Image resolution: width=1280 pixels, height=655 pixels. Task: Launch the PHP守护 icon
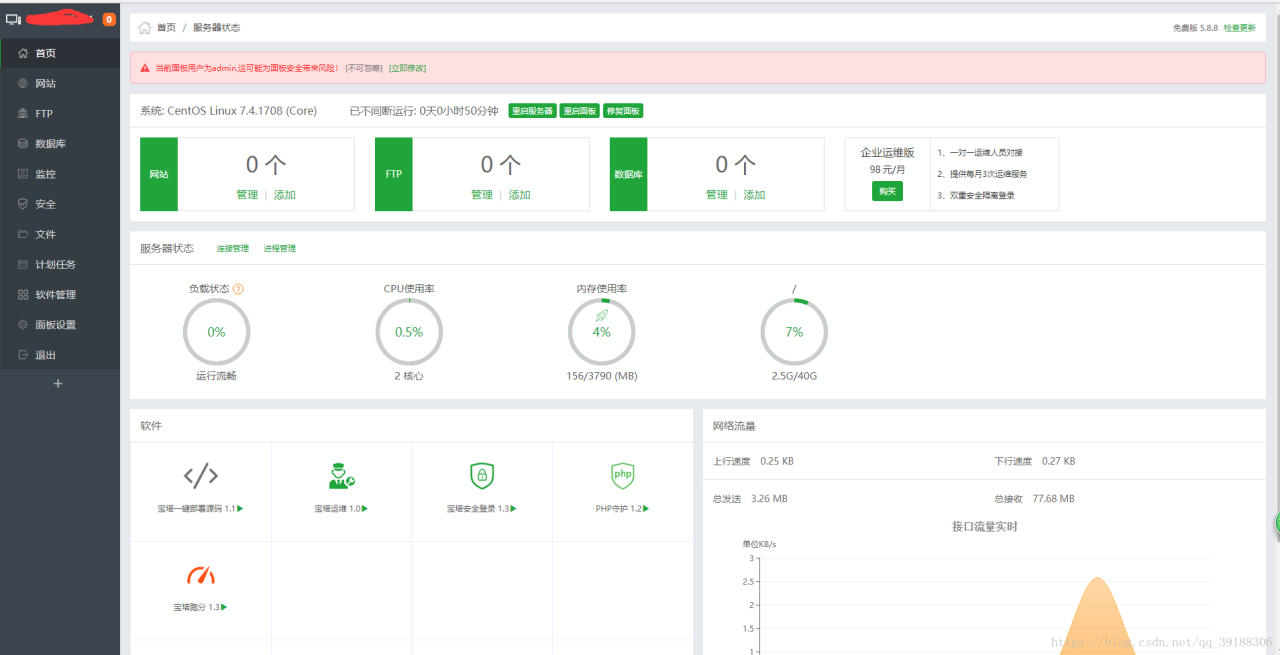(622, 474)
